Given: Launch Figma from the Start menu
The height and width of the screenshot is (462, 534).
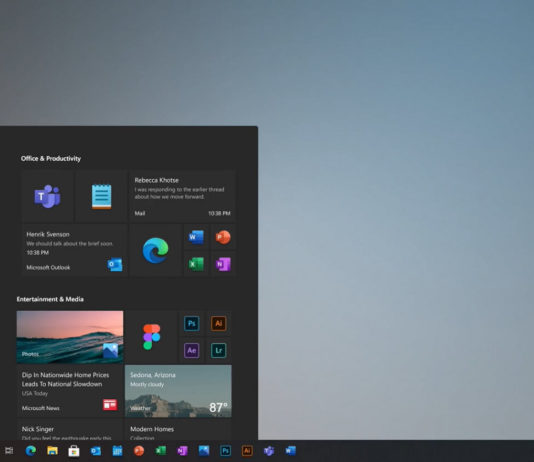Looking at the screenshot, I should [152, 337].
